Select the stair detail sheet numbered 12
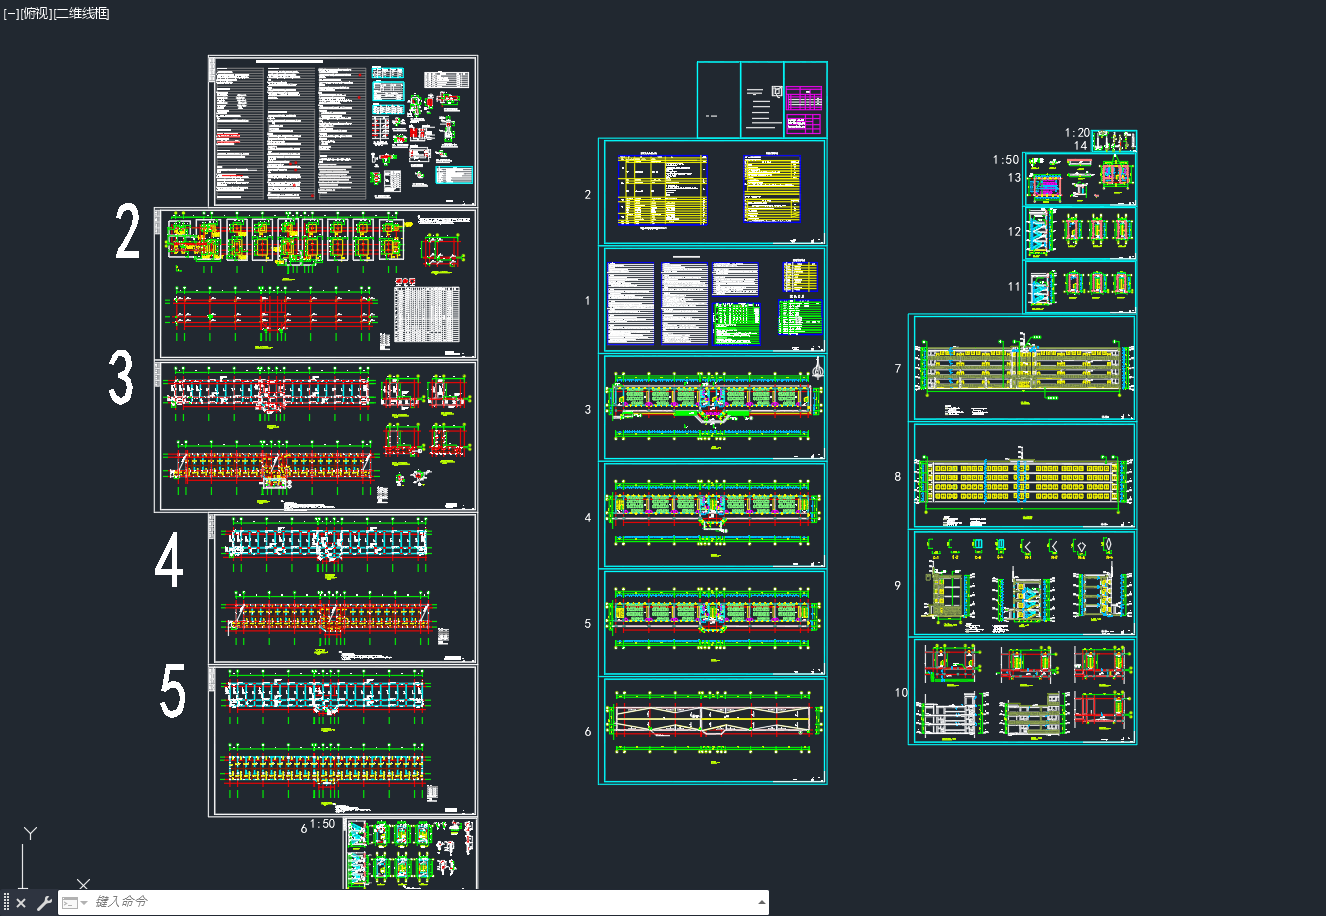 [x=1080, y=233]
